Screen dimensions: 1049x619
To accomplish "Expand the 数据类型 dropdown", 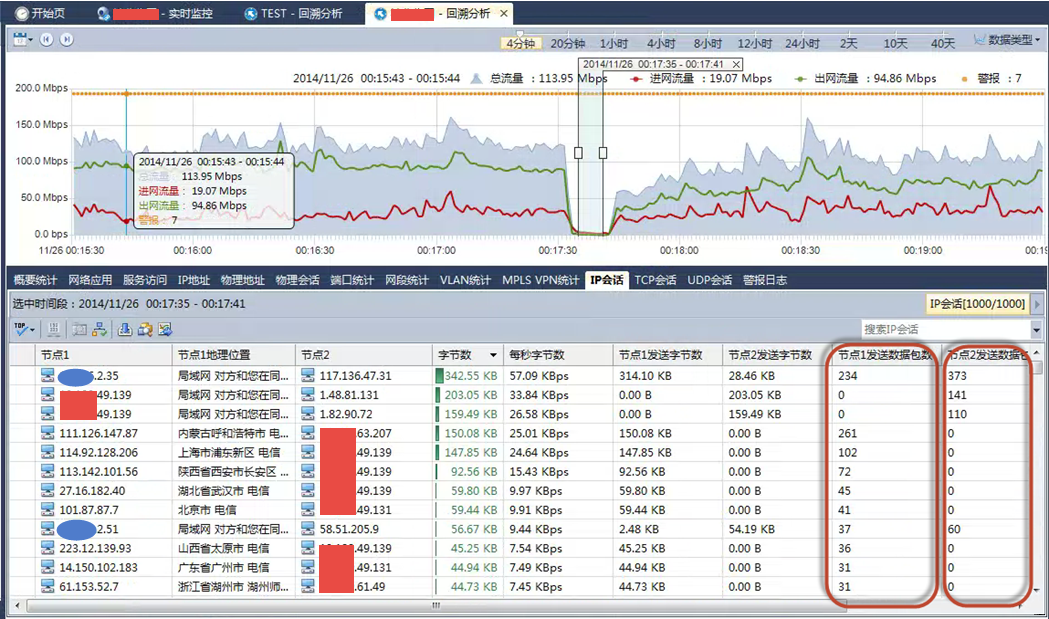I will 1006,40.
